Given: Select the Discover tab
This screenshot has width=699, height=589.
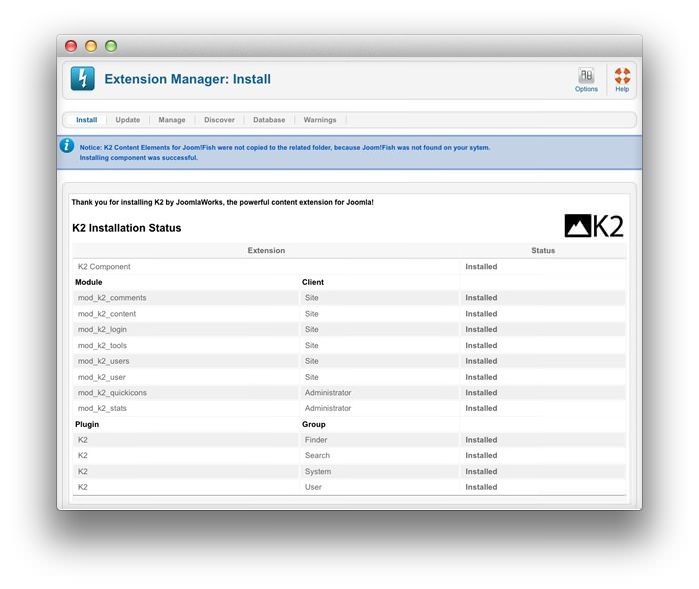Looking at the screenshot, I should click(x=219, y=120).
